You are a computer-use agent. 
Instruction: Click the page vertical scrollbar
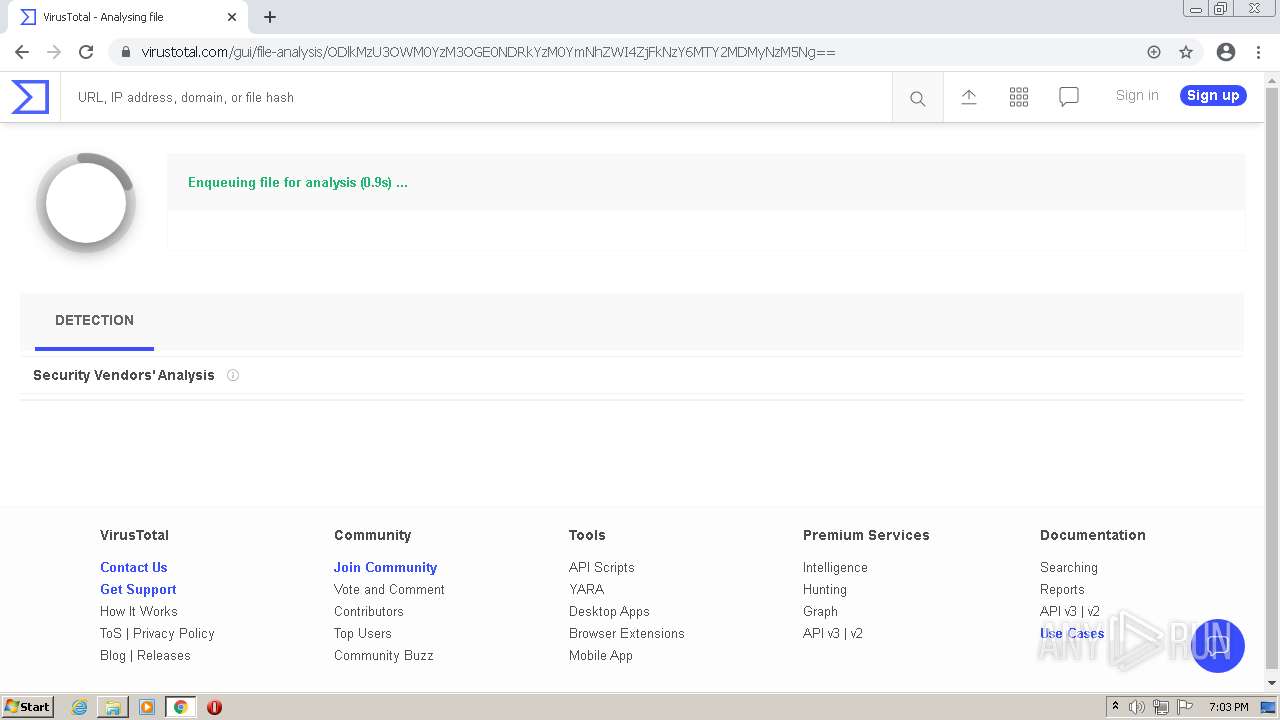(x=1272, y=380)
